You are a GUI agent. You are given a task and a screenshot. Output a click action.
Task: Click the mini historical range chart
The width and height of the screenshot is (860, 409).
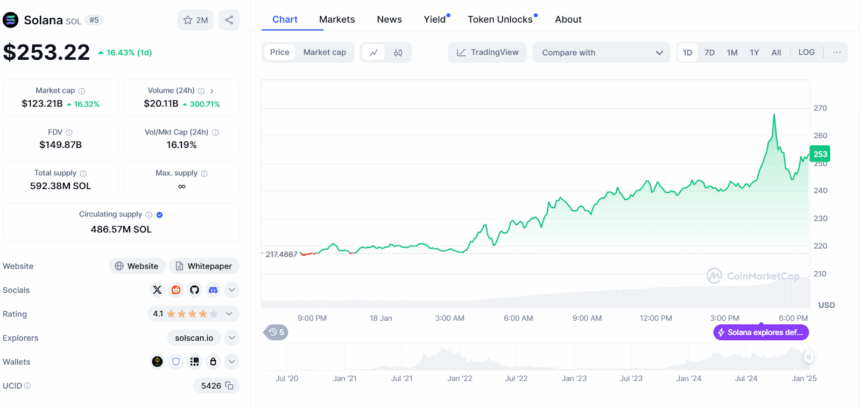535,357
